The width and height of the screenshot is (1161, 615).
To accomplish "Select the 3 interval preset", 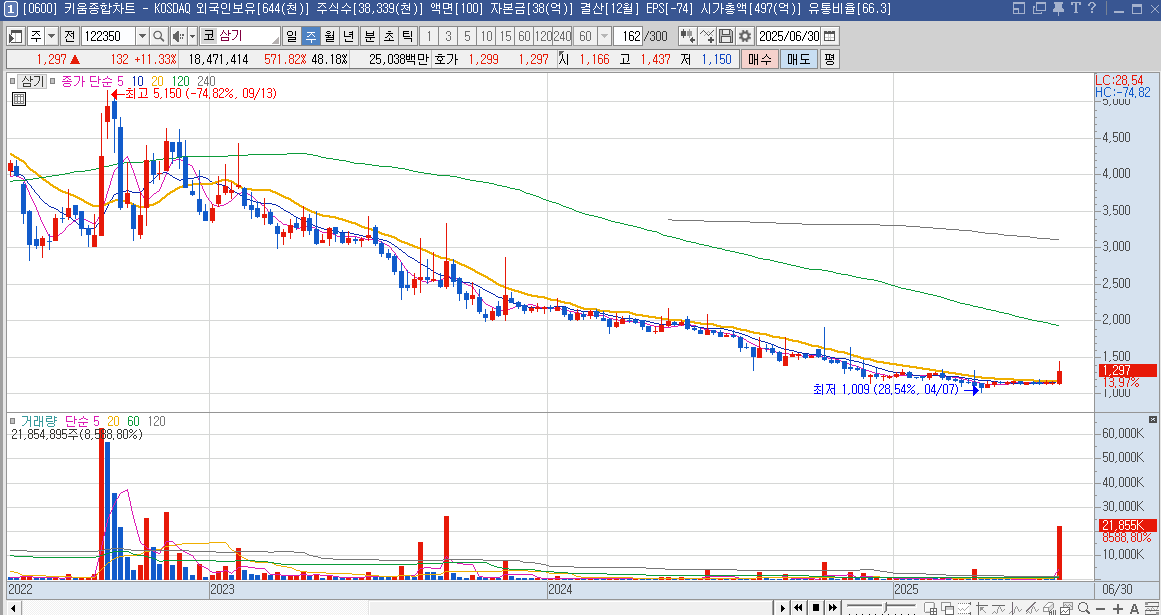I will click(448, 36).
